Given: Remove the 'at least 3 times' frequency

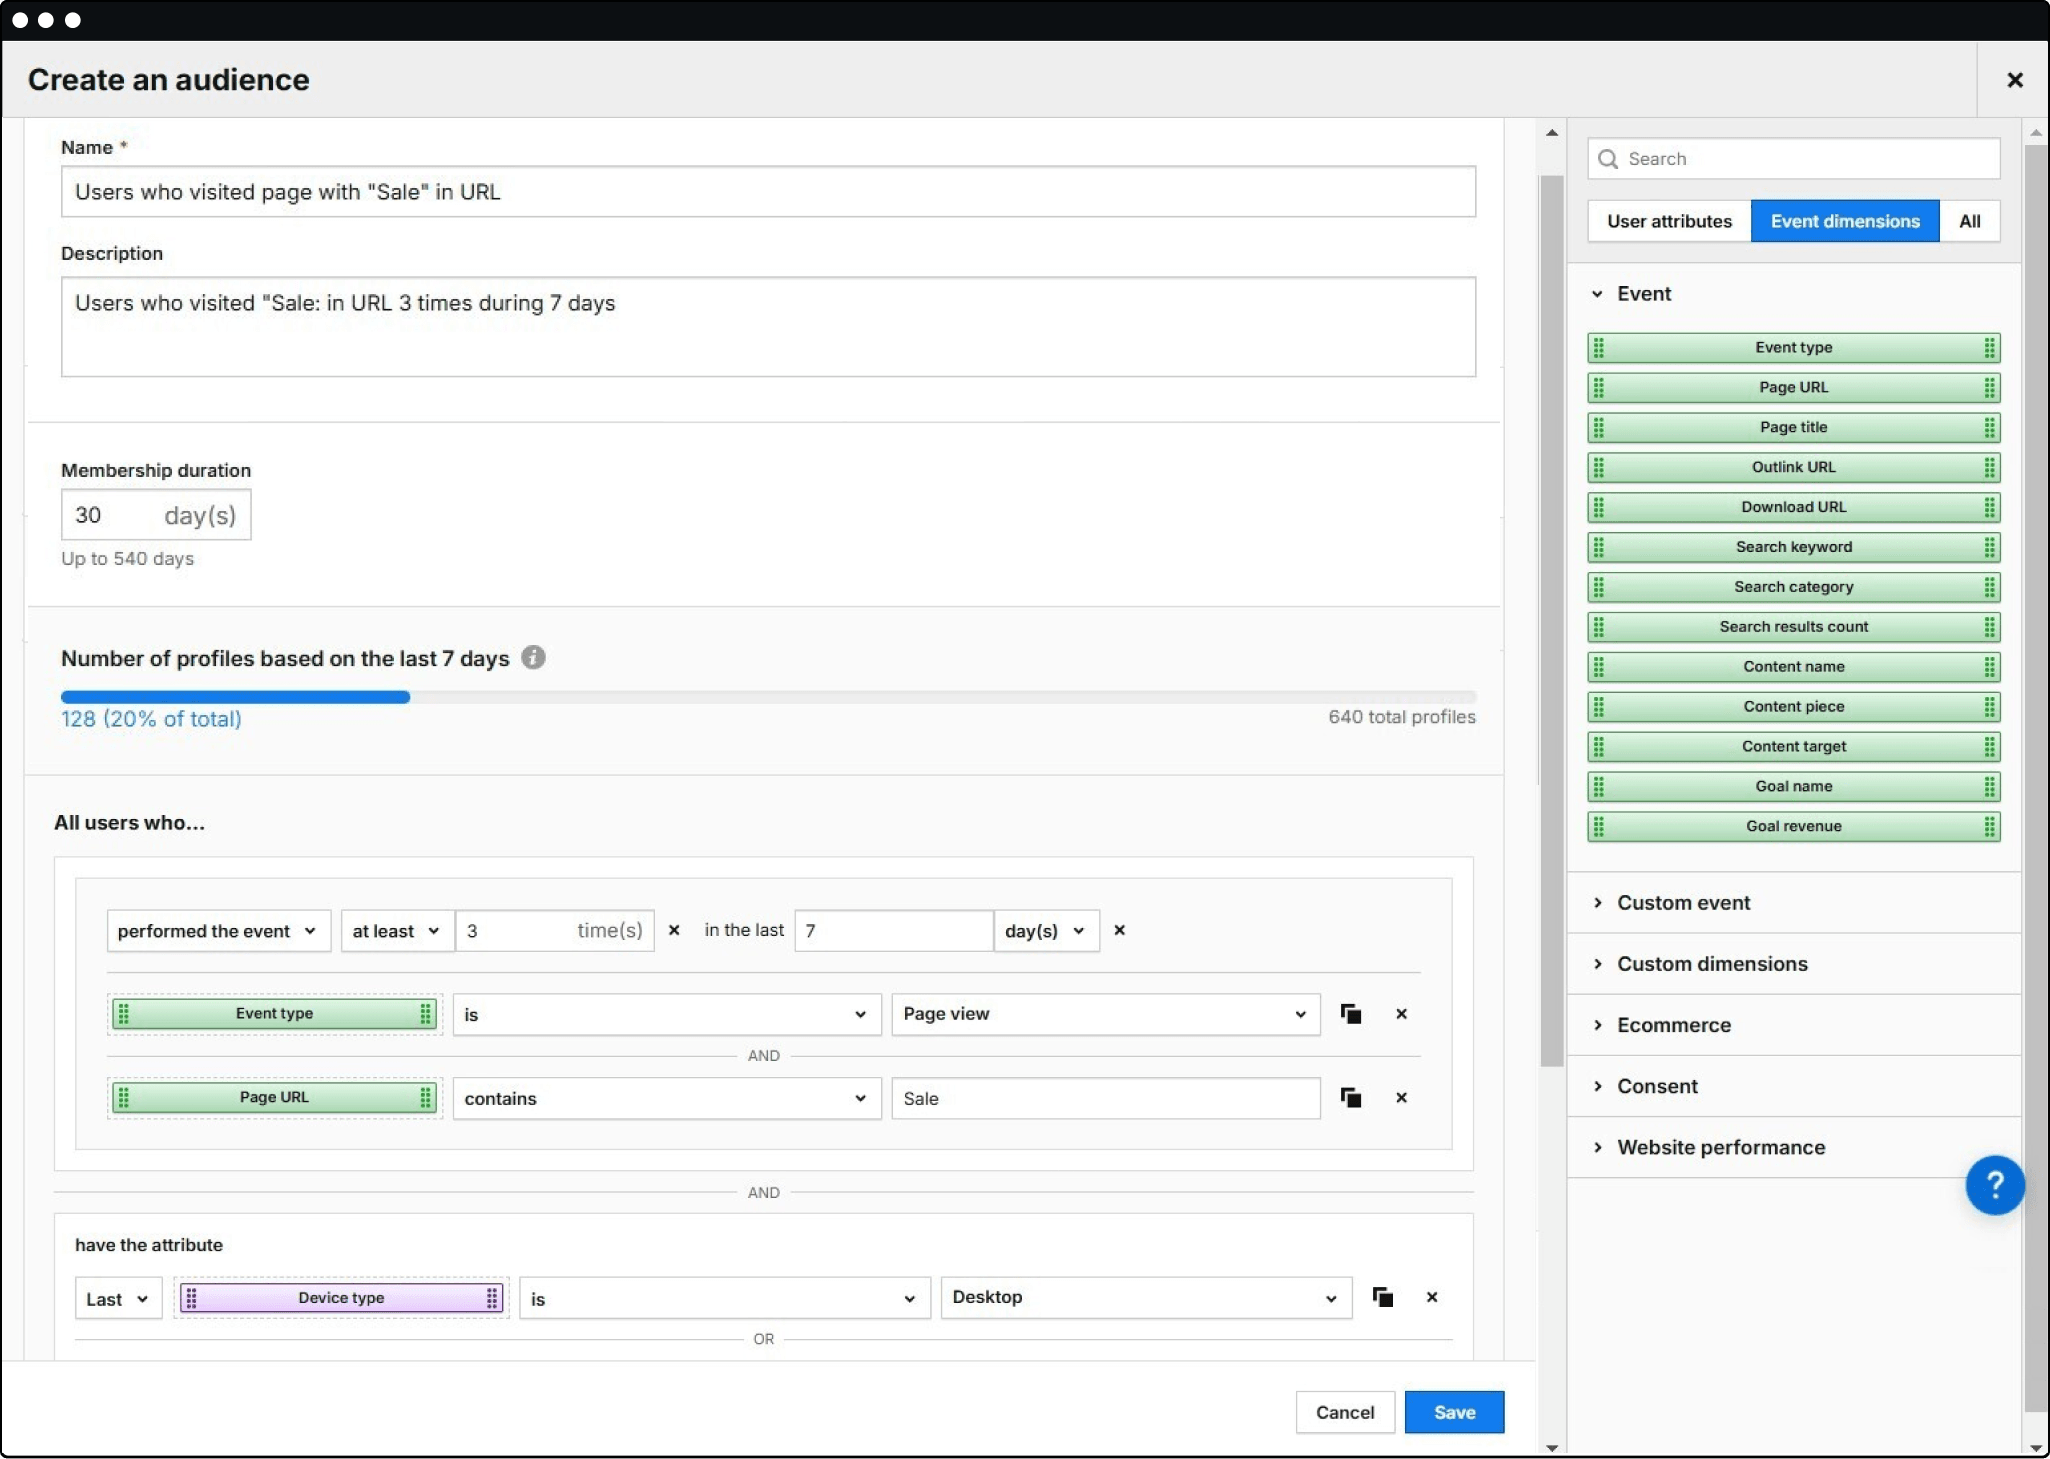Looking at the screenshot, I should (674, 930).
